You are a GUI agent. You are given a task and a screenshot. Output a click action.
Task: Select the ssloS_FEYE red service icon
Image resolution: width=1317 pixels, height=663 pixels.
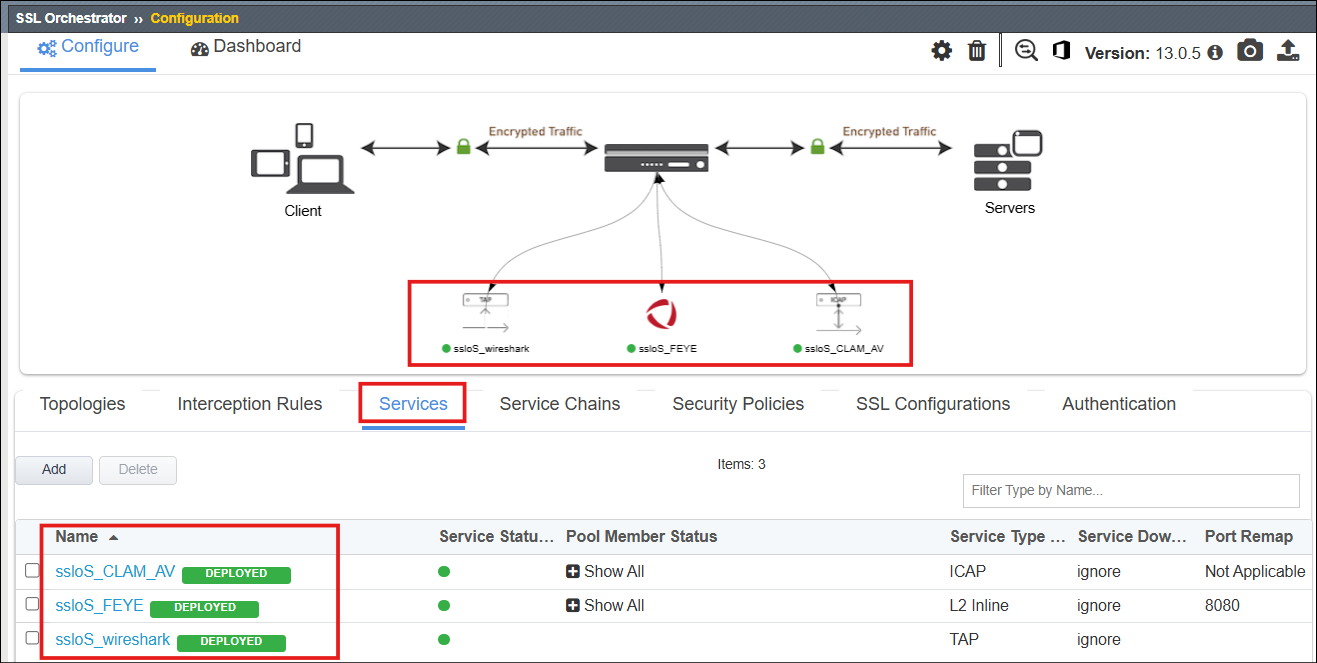pyautogui.click(x=661, y=314)
